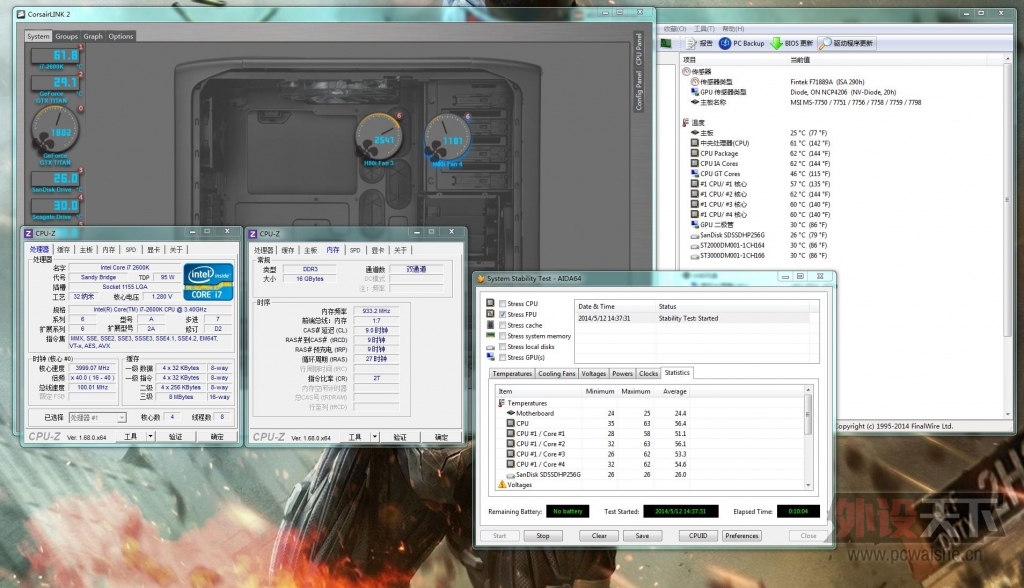This screenshot has width=1024, height=588.
Task: Click the Seagate Drive temperature tile 30.0
Action: [x=56, y=206]
